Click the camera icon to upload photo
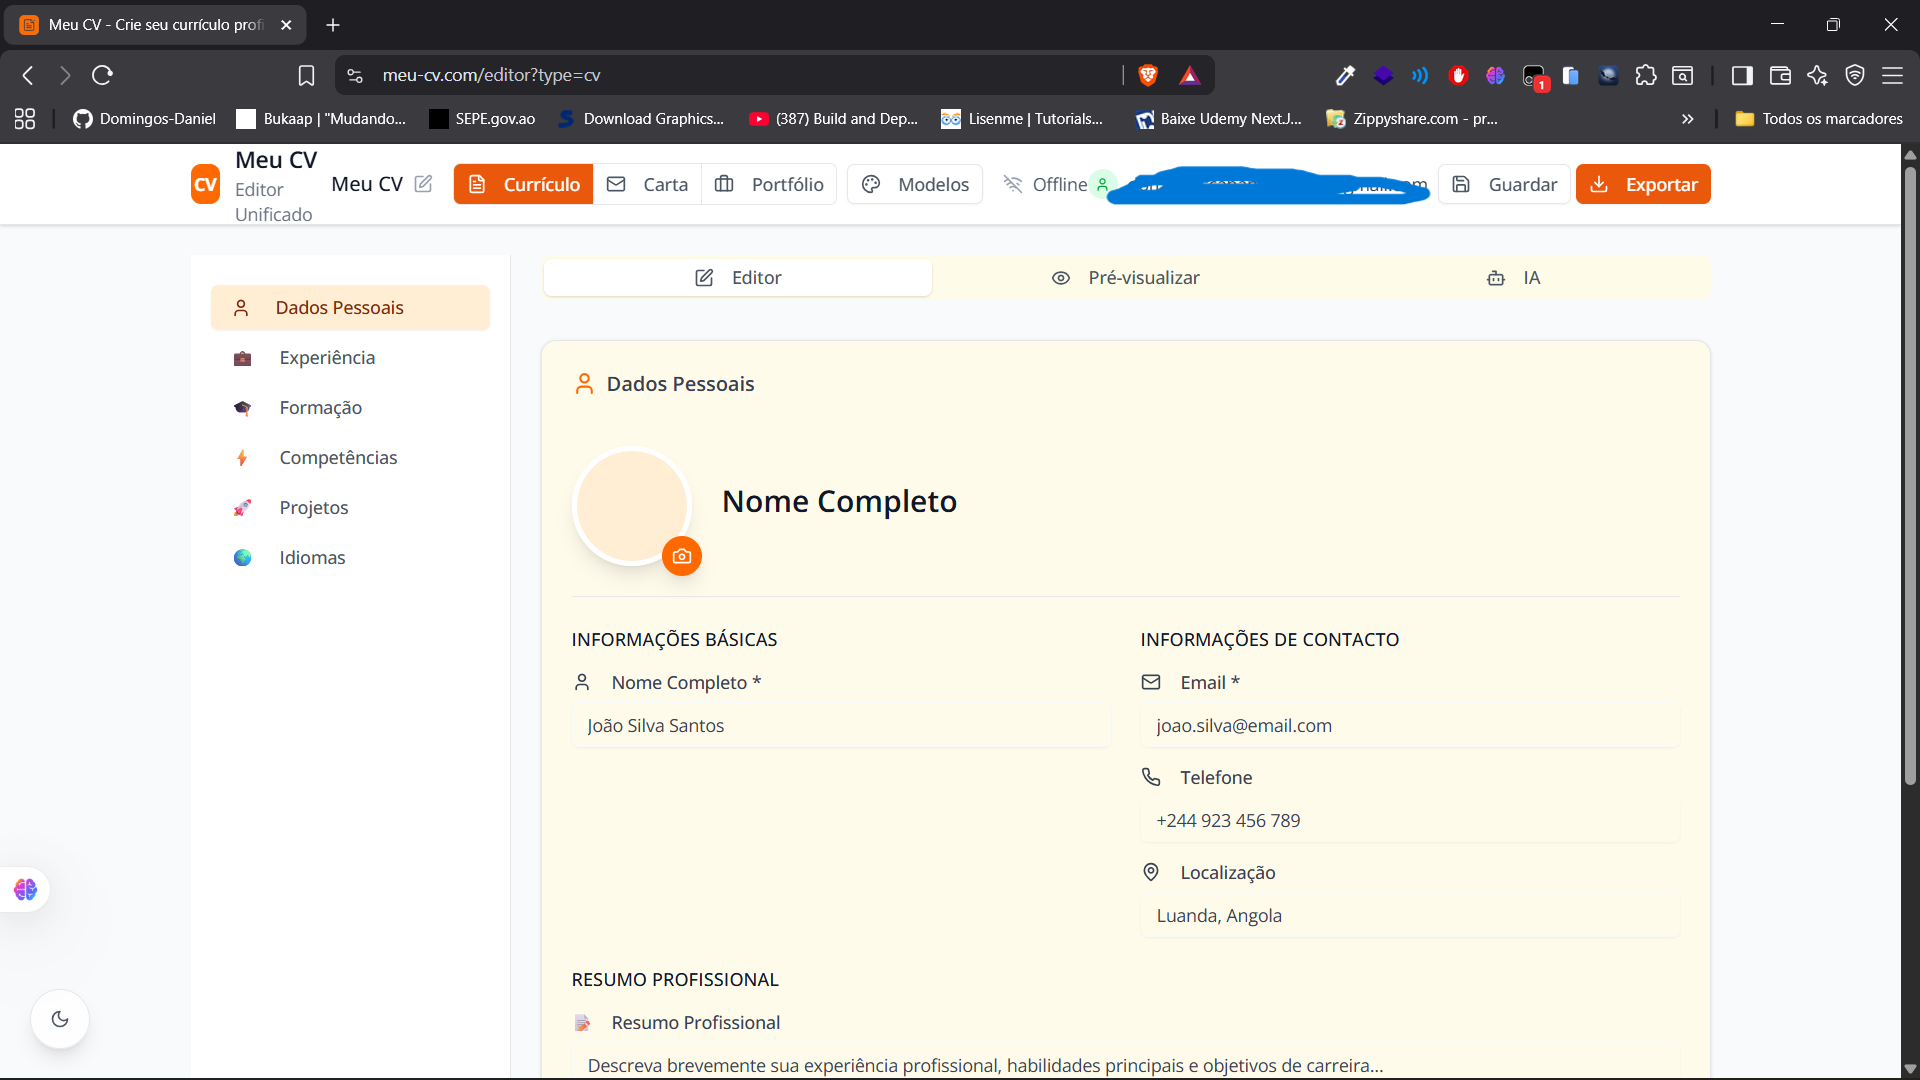The width and height of the screenshot is (1920, 1080). pos(682,556)
